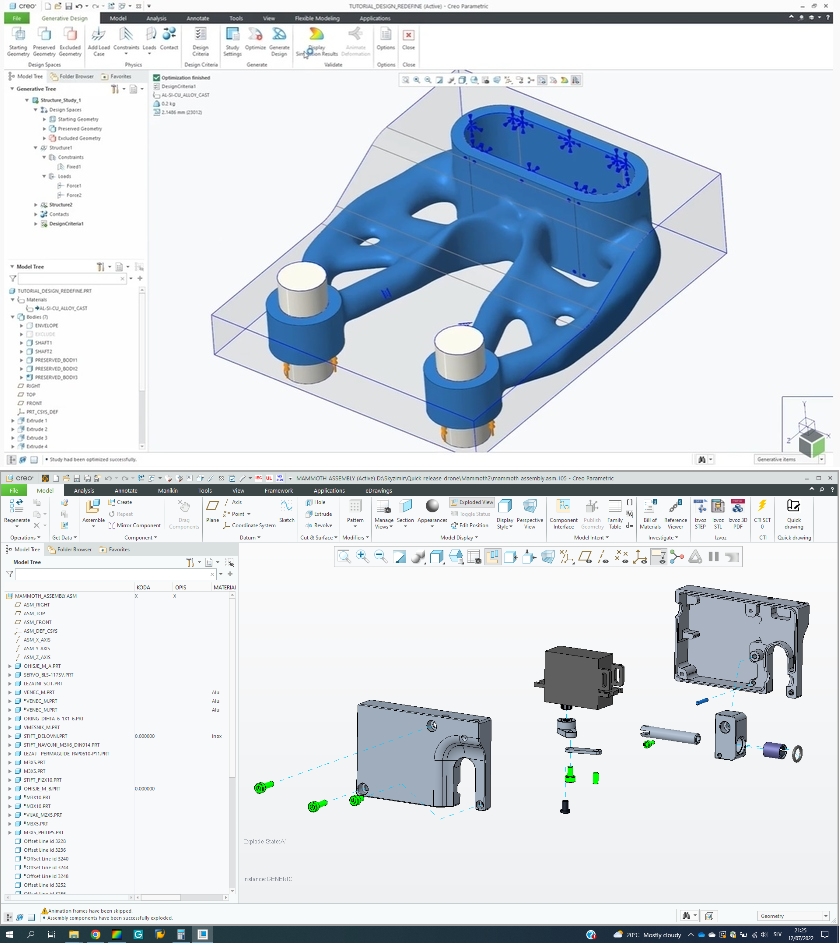
Task: Switch to the Flexible Modeling ribbon tab
Action: (x=316, y=18)
